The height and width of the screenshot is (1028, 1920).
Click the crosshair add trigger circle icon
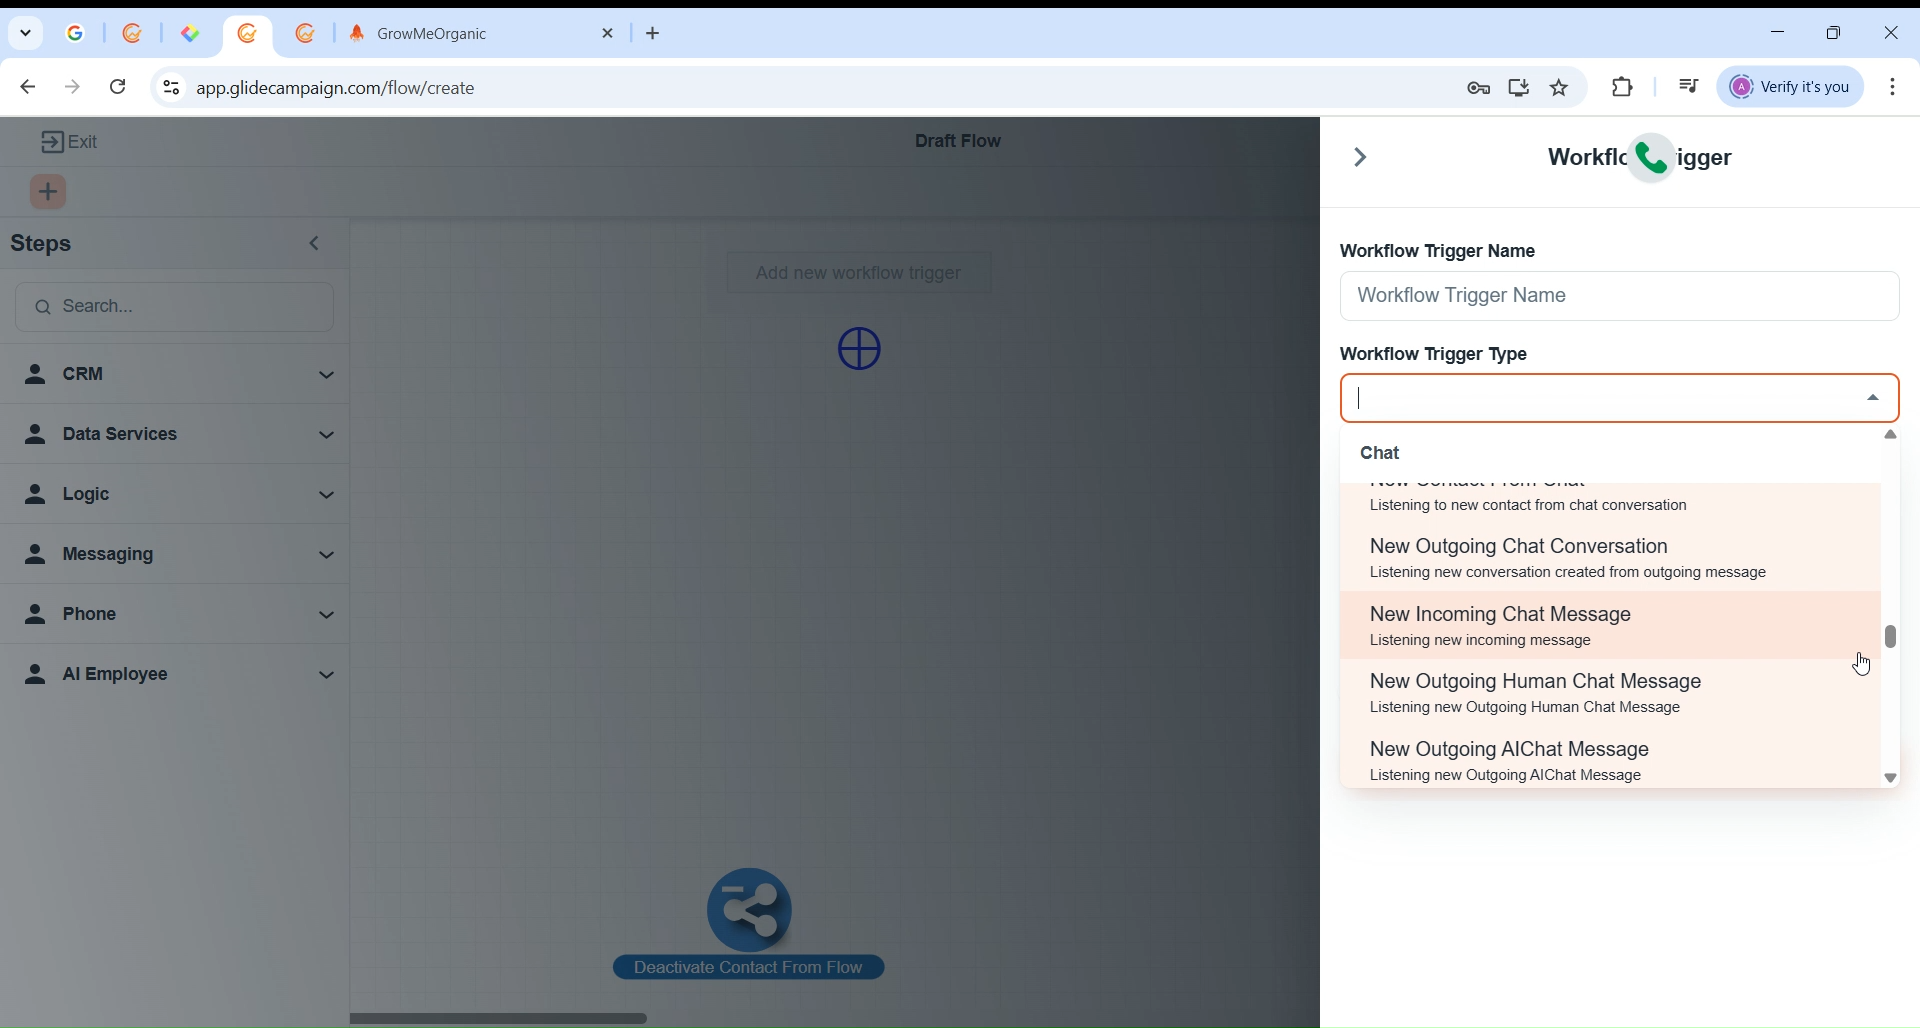pos(860,350)
